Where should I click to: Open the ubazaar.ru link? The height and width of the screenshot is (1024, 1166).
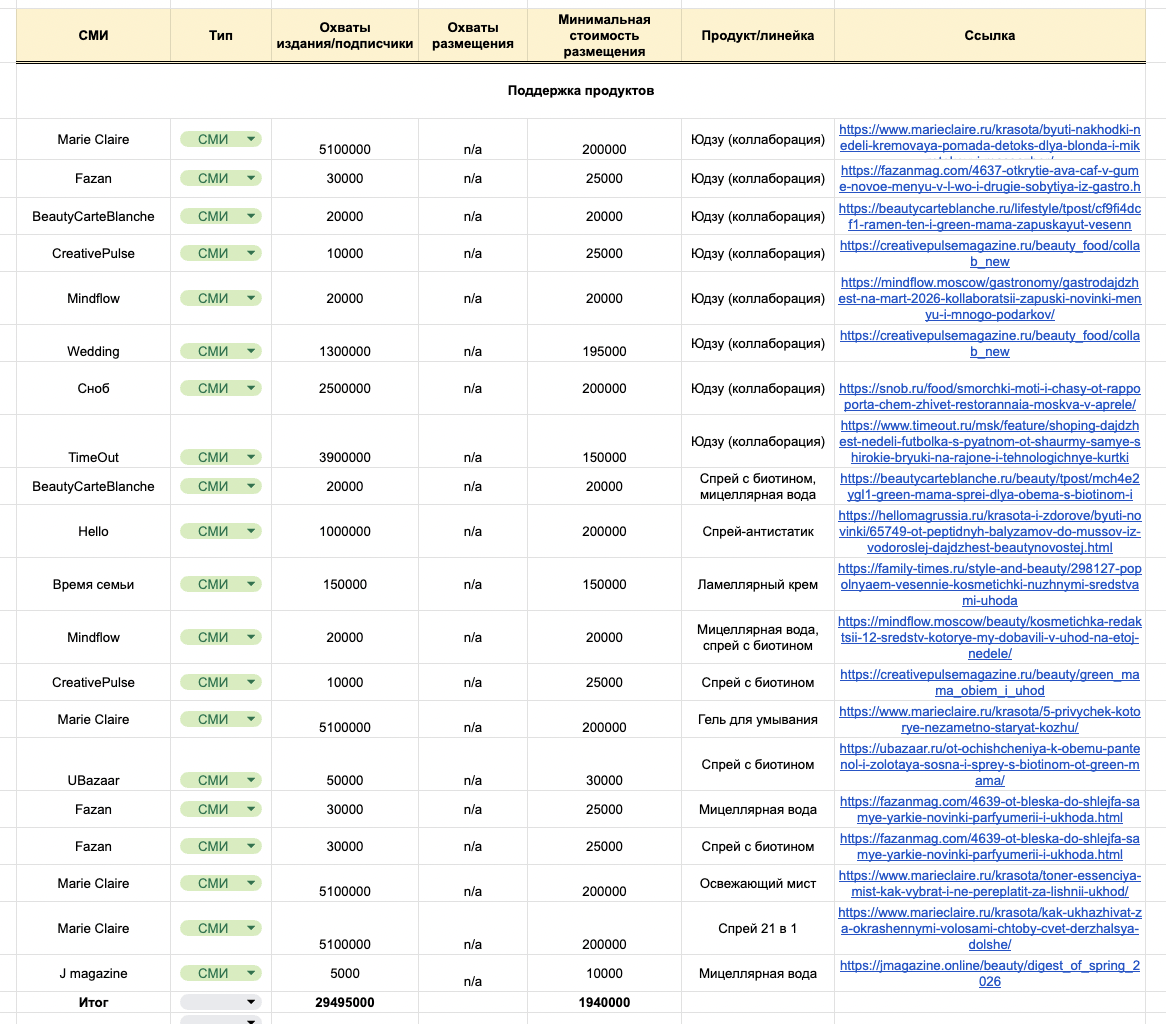(x=990, y=764)
